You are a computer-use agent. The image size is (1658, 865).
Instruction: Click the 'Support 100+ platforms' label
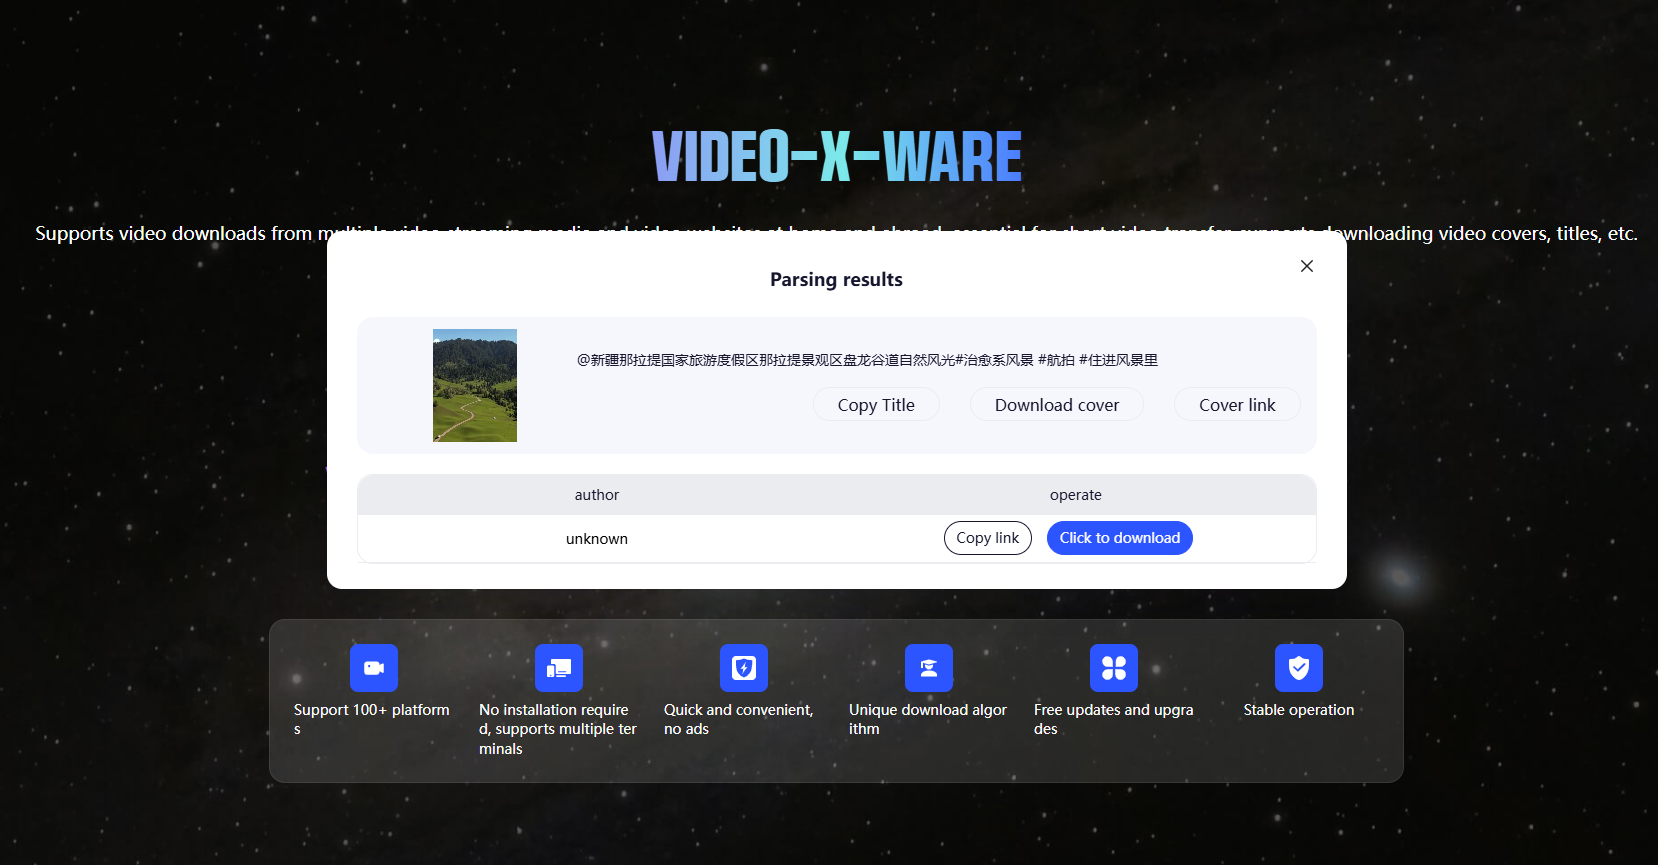[372, 719]
